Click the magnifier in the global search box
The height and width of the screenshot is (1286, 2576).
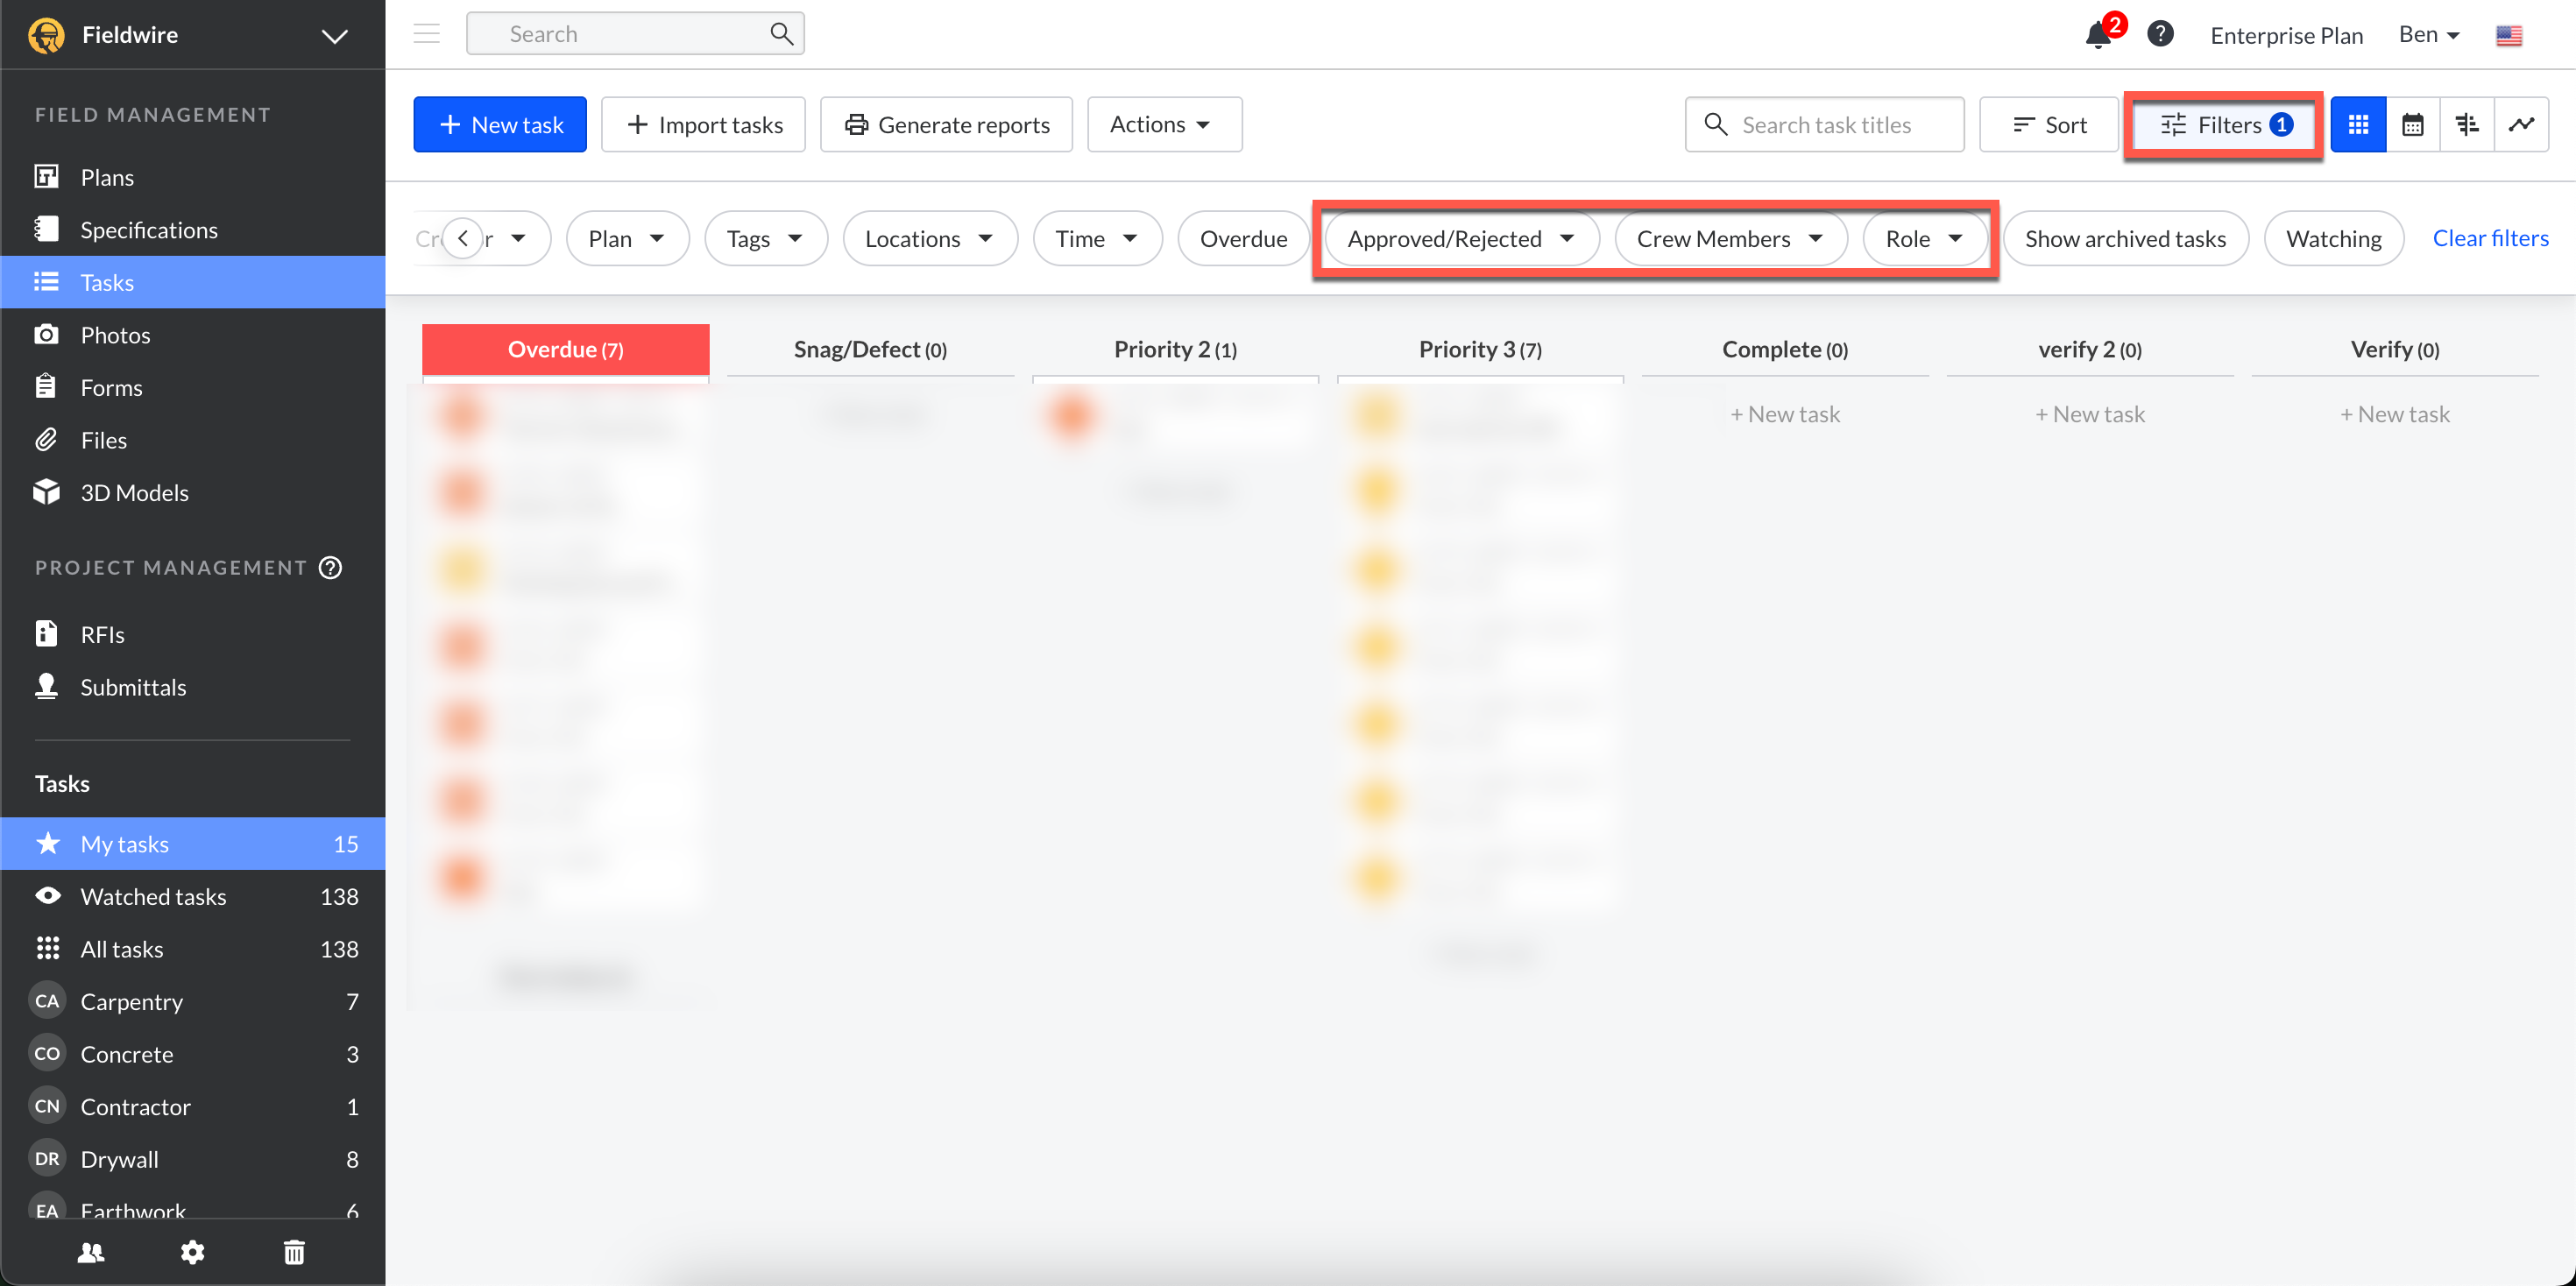tap(782, 34)
